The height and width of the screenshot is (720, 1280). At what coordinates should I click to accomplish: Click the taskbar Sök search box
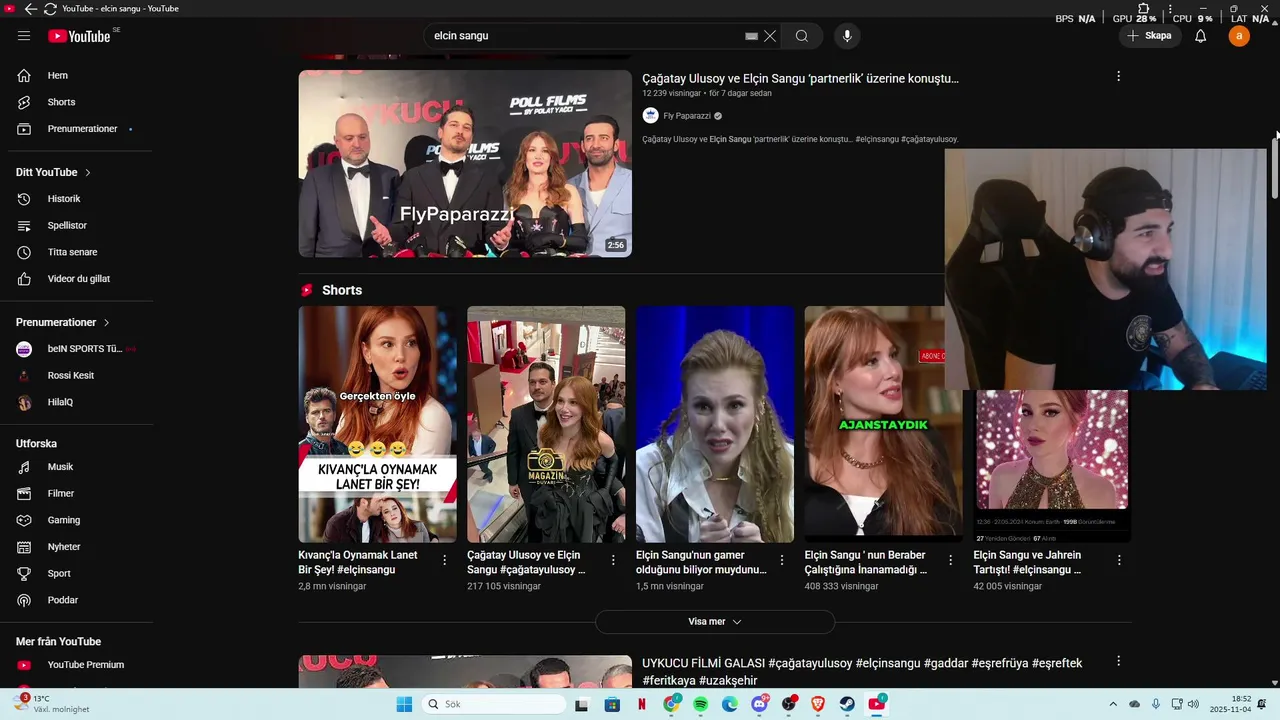click(x=493, y=705)
